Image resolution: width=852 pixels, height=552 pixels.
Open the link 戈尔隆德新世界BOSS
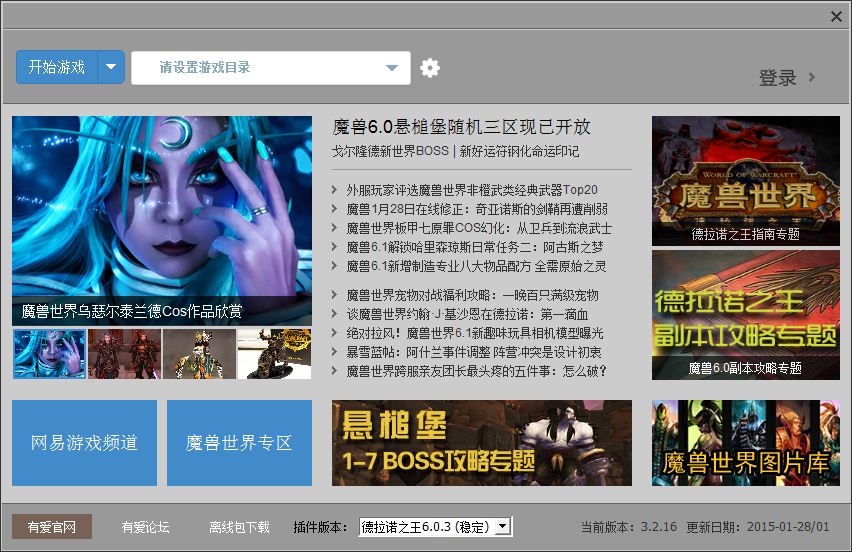[x=390, y=151]
